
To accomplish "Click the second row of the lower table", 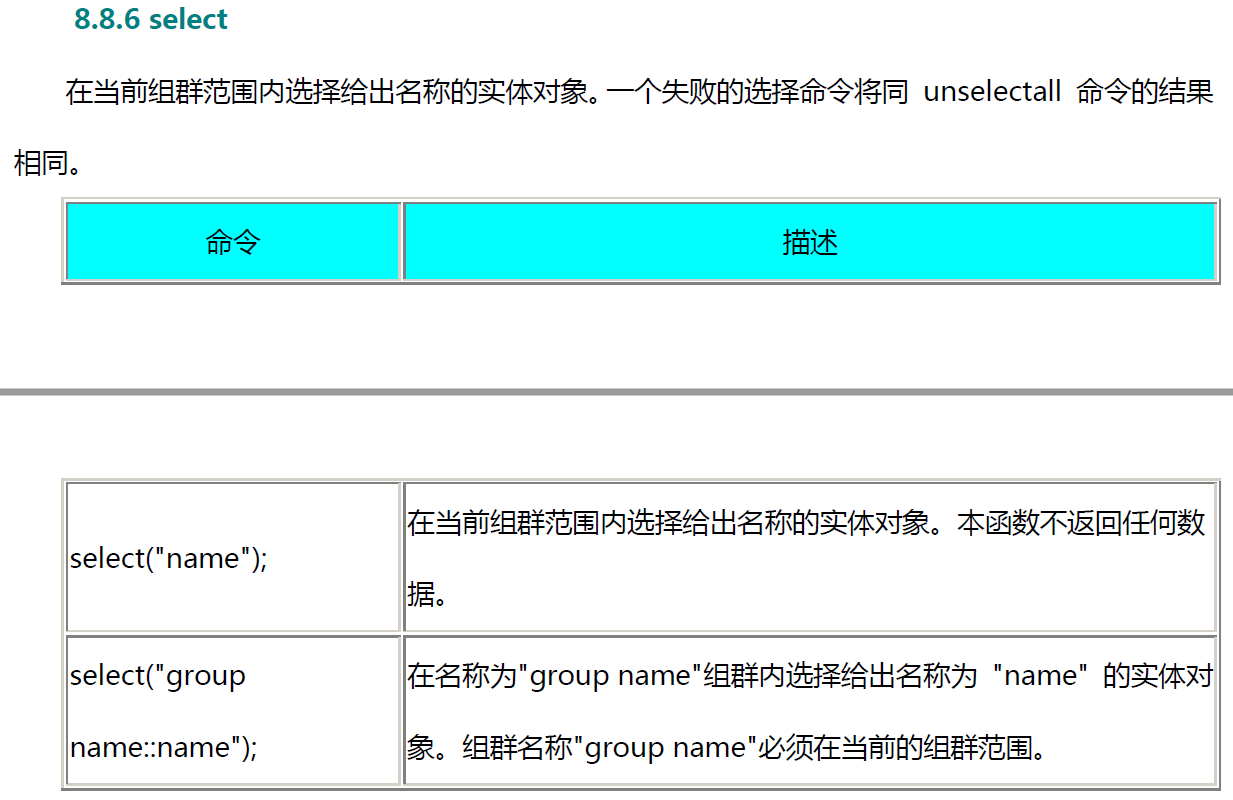I will [640, 710].
